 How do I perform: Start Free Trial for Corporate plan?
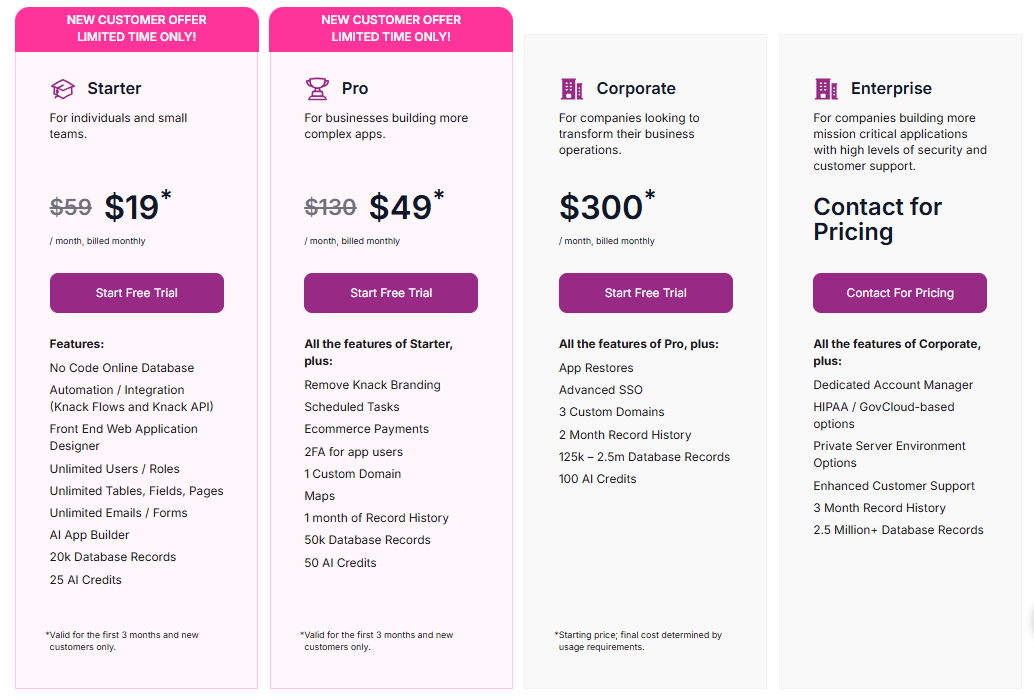(646, 293)
